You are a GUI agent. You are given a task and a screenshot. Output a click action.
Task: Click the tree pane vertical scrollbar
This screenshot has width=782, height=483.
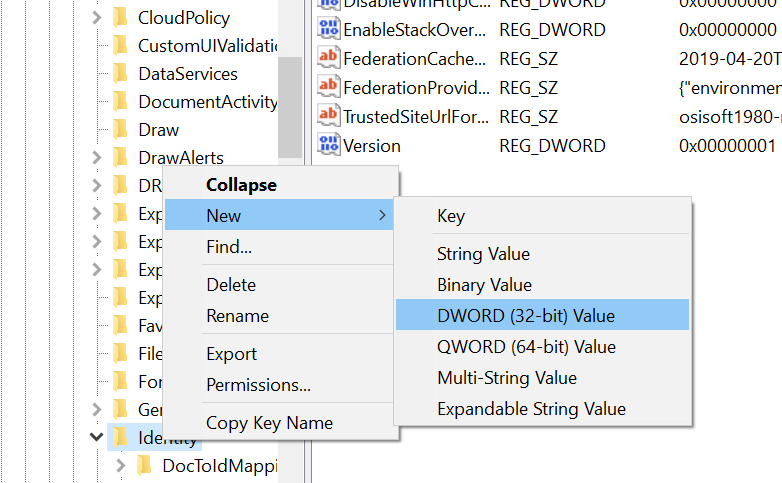[290, 100]
